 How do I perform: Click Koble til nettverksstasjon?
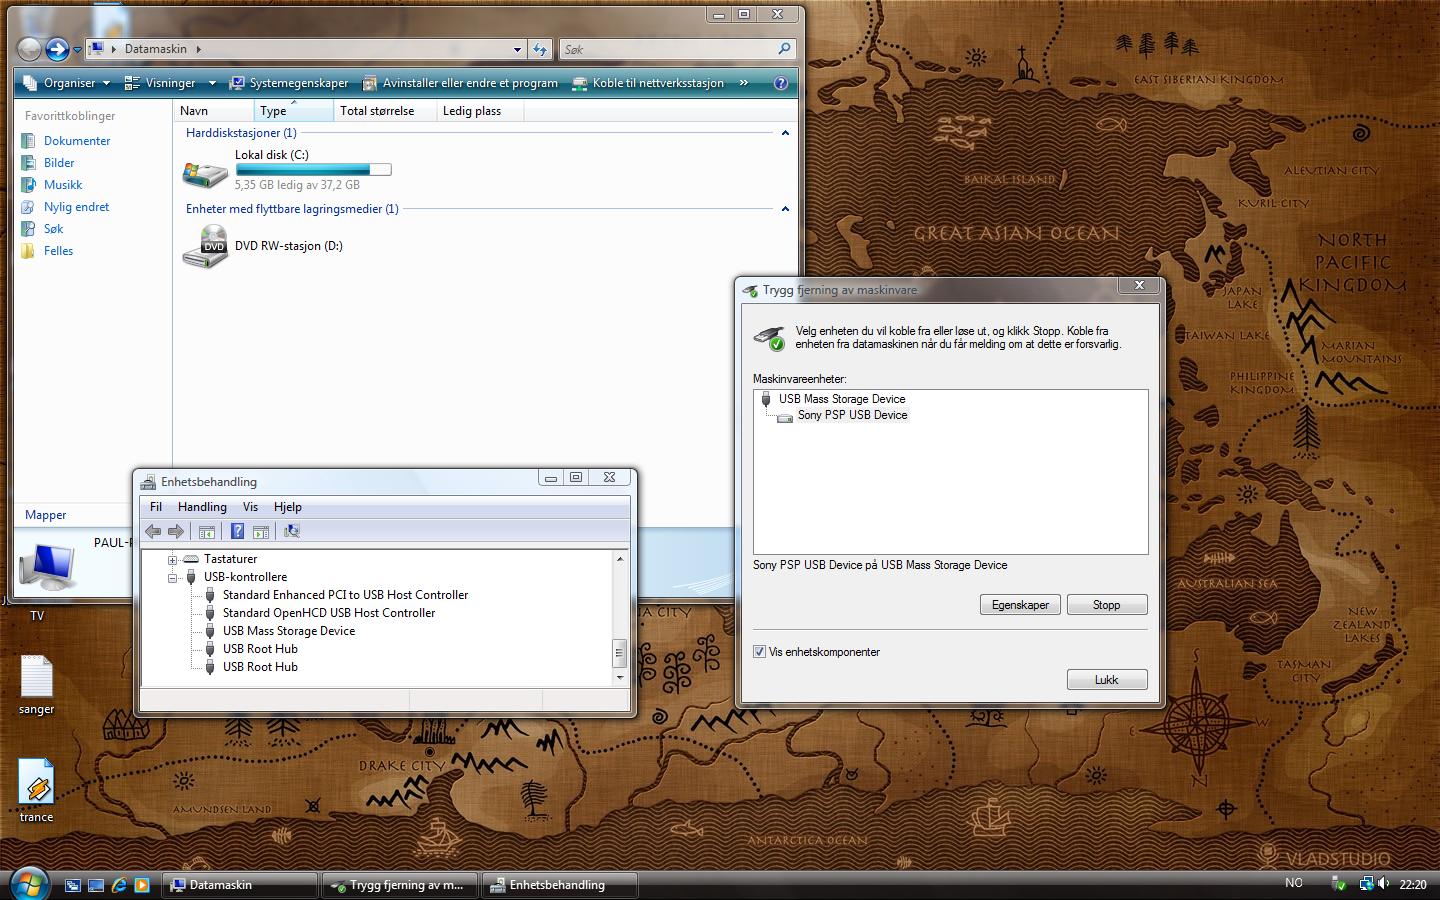(648, 83)
